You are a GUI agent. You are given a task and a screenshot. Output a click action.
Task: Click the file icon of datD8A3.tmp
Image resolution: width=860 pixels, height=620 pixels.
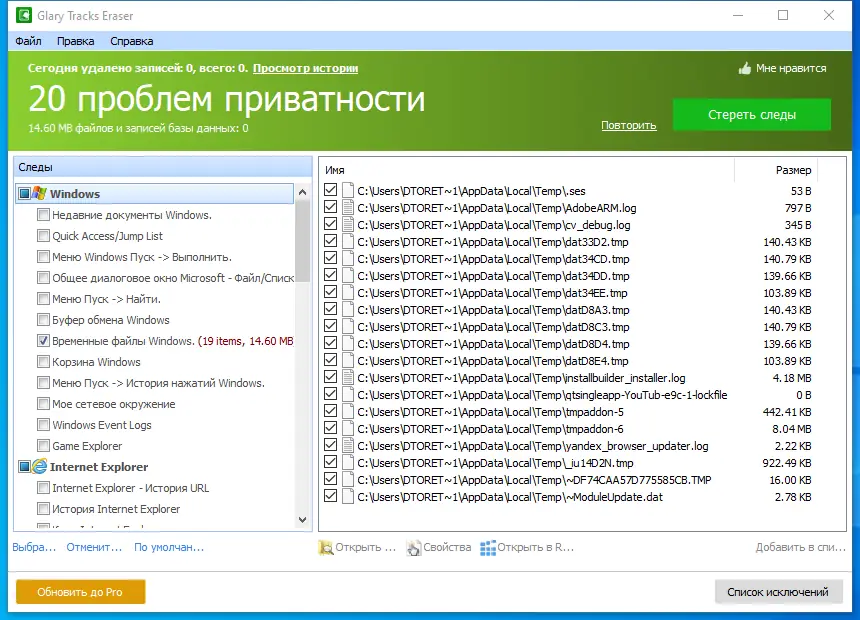coord(347,309)
